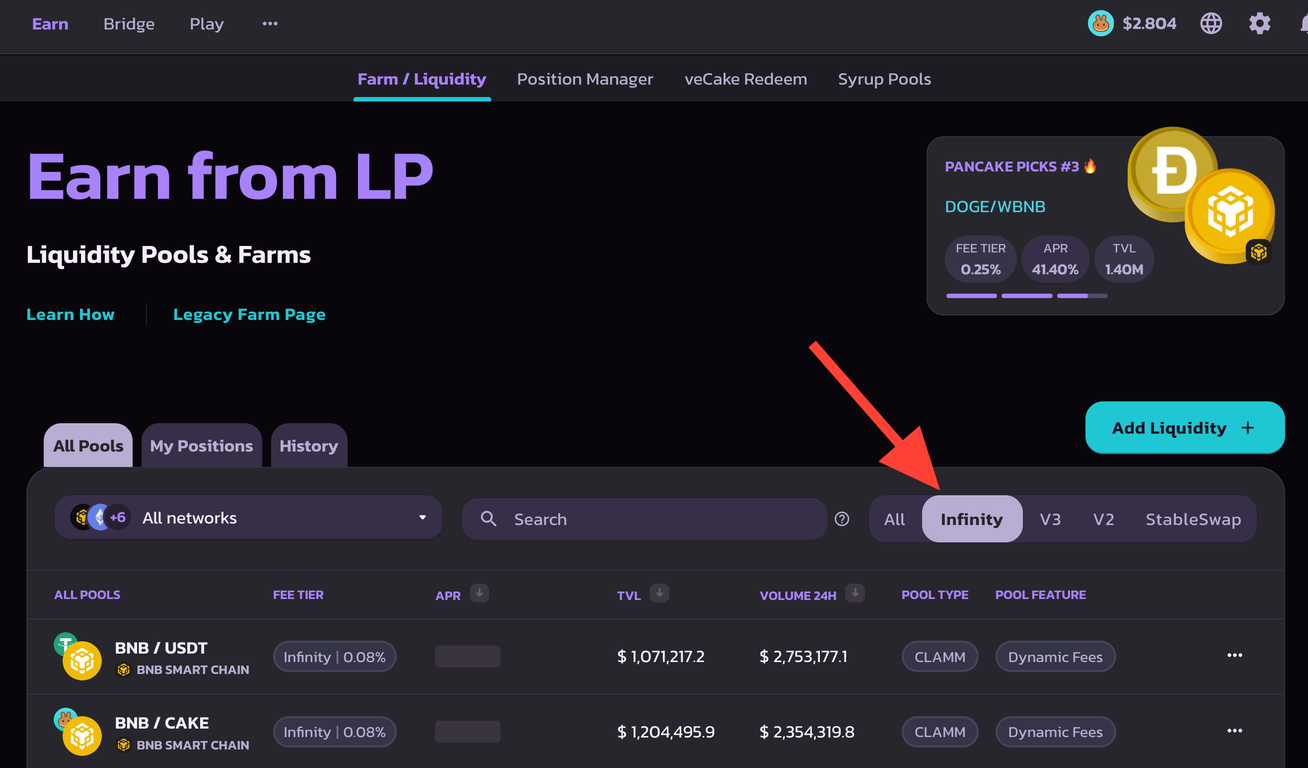The width and height of the screenshot is (1308, 768).
Task: Open the settings gear icon
Action: [x=1260, y=23]
